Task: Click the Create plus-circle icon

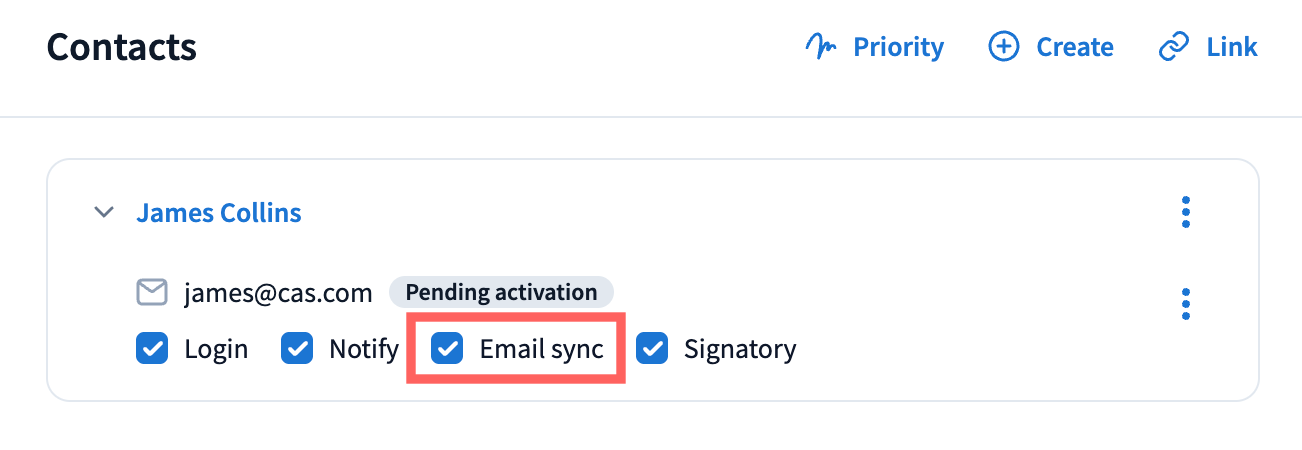Action: coord(1003,47)
